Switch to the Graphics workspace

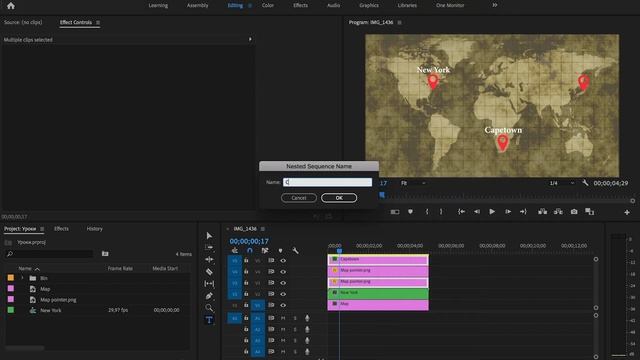tap(369, 5)
